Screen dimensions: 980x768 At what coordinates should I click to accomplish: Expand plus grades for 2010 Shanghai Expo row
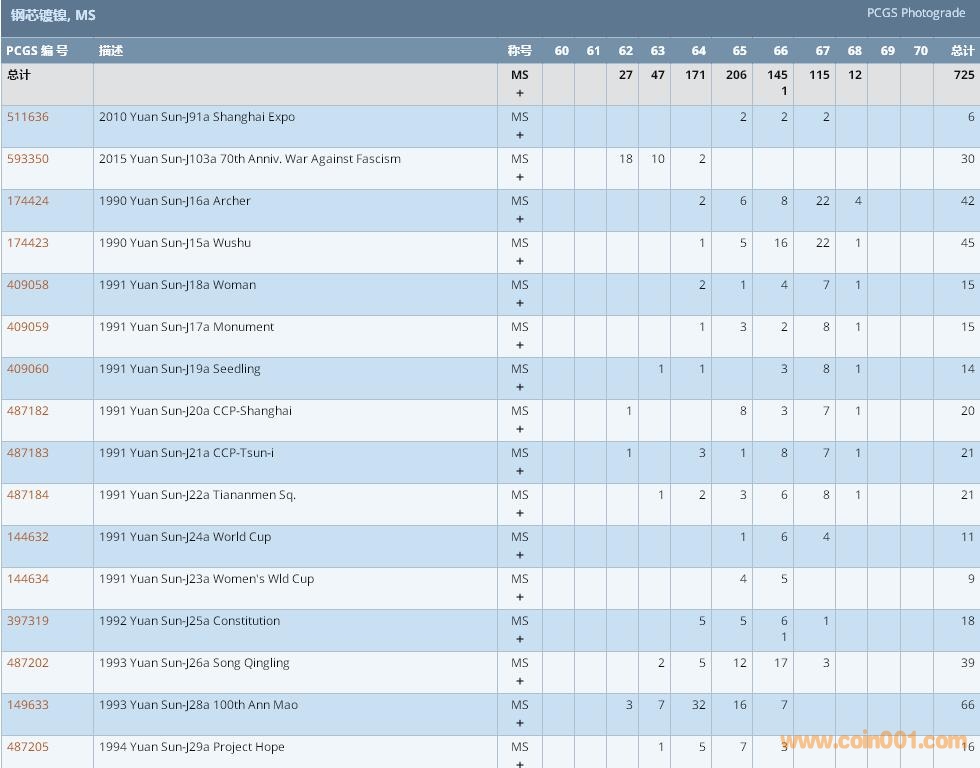(520, 135)
